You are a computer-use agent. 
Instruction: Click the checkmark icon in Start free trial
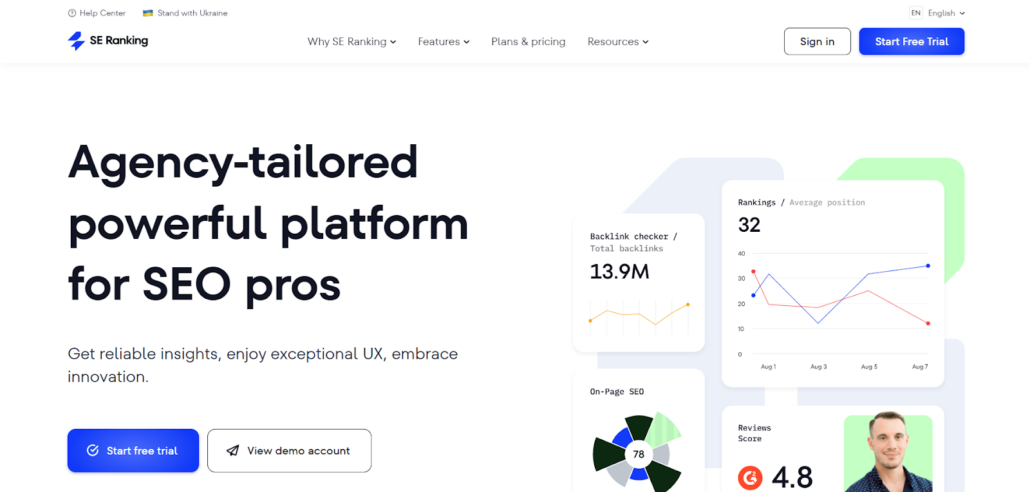click(x=93, y=451)
